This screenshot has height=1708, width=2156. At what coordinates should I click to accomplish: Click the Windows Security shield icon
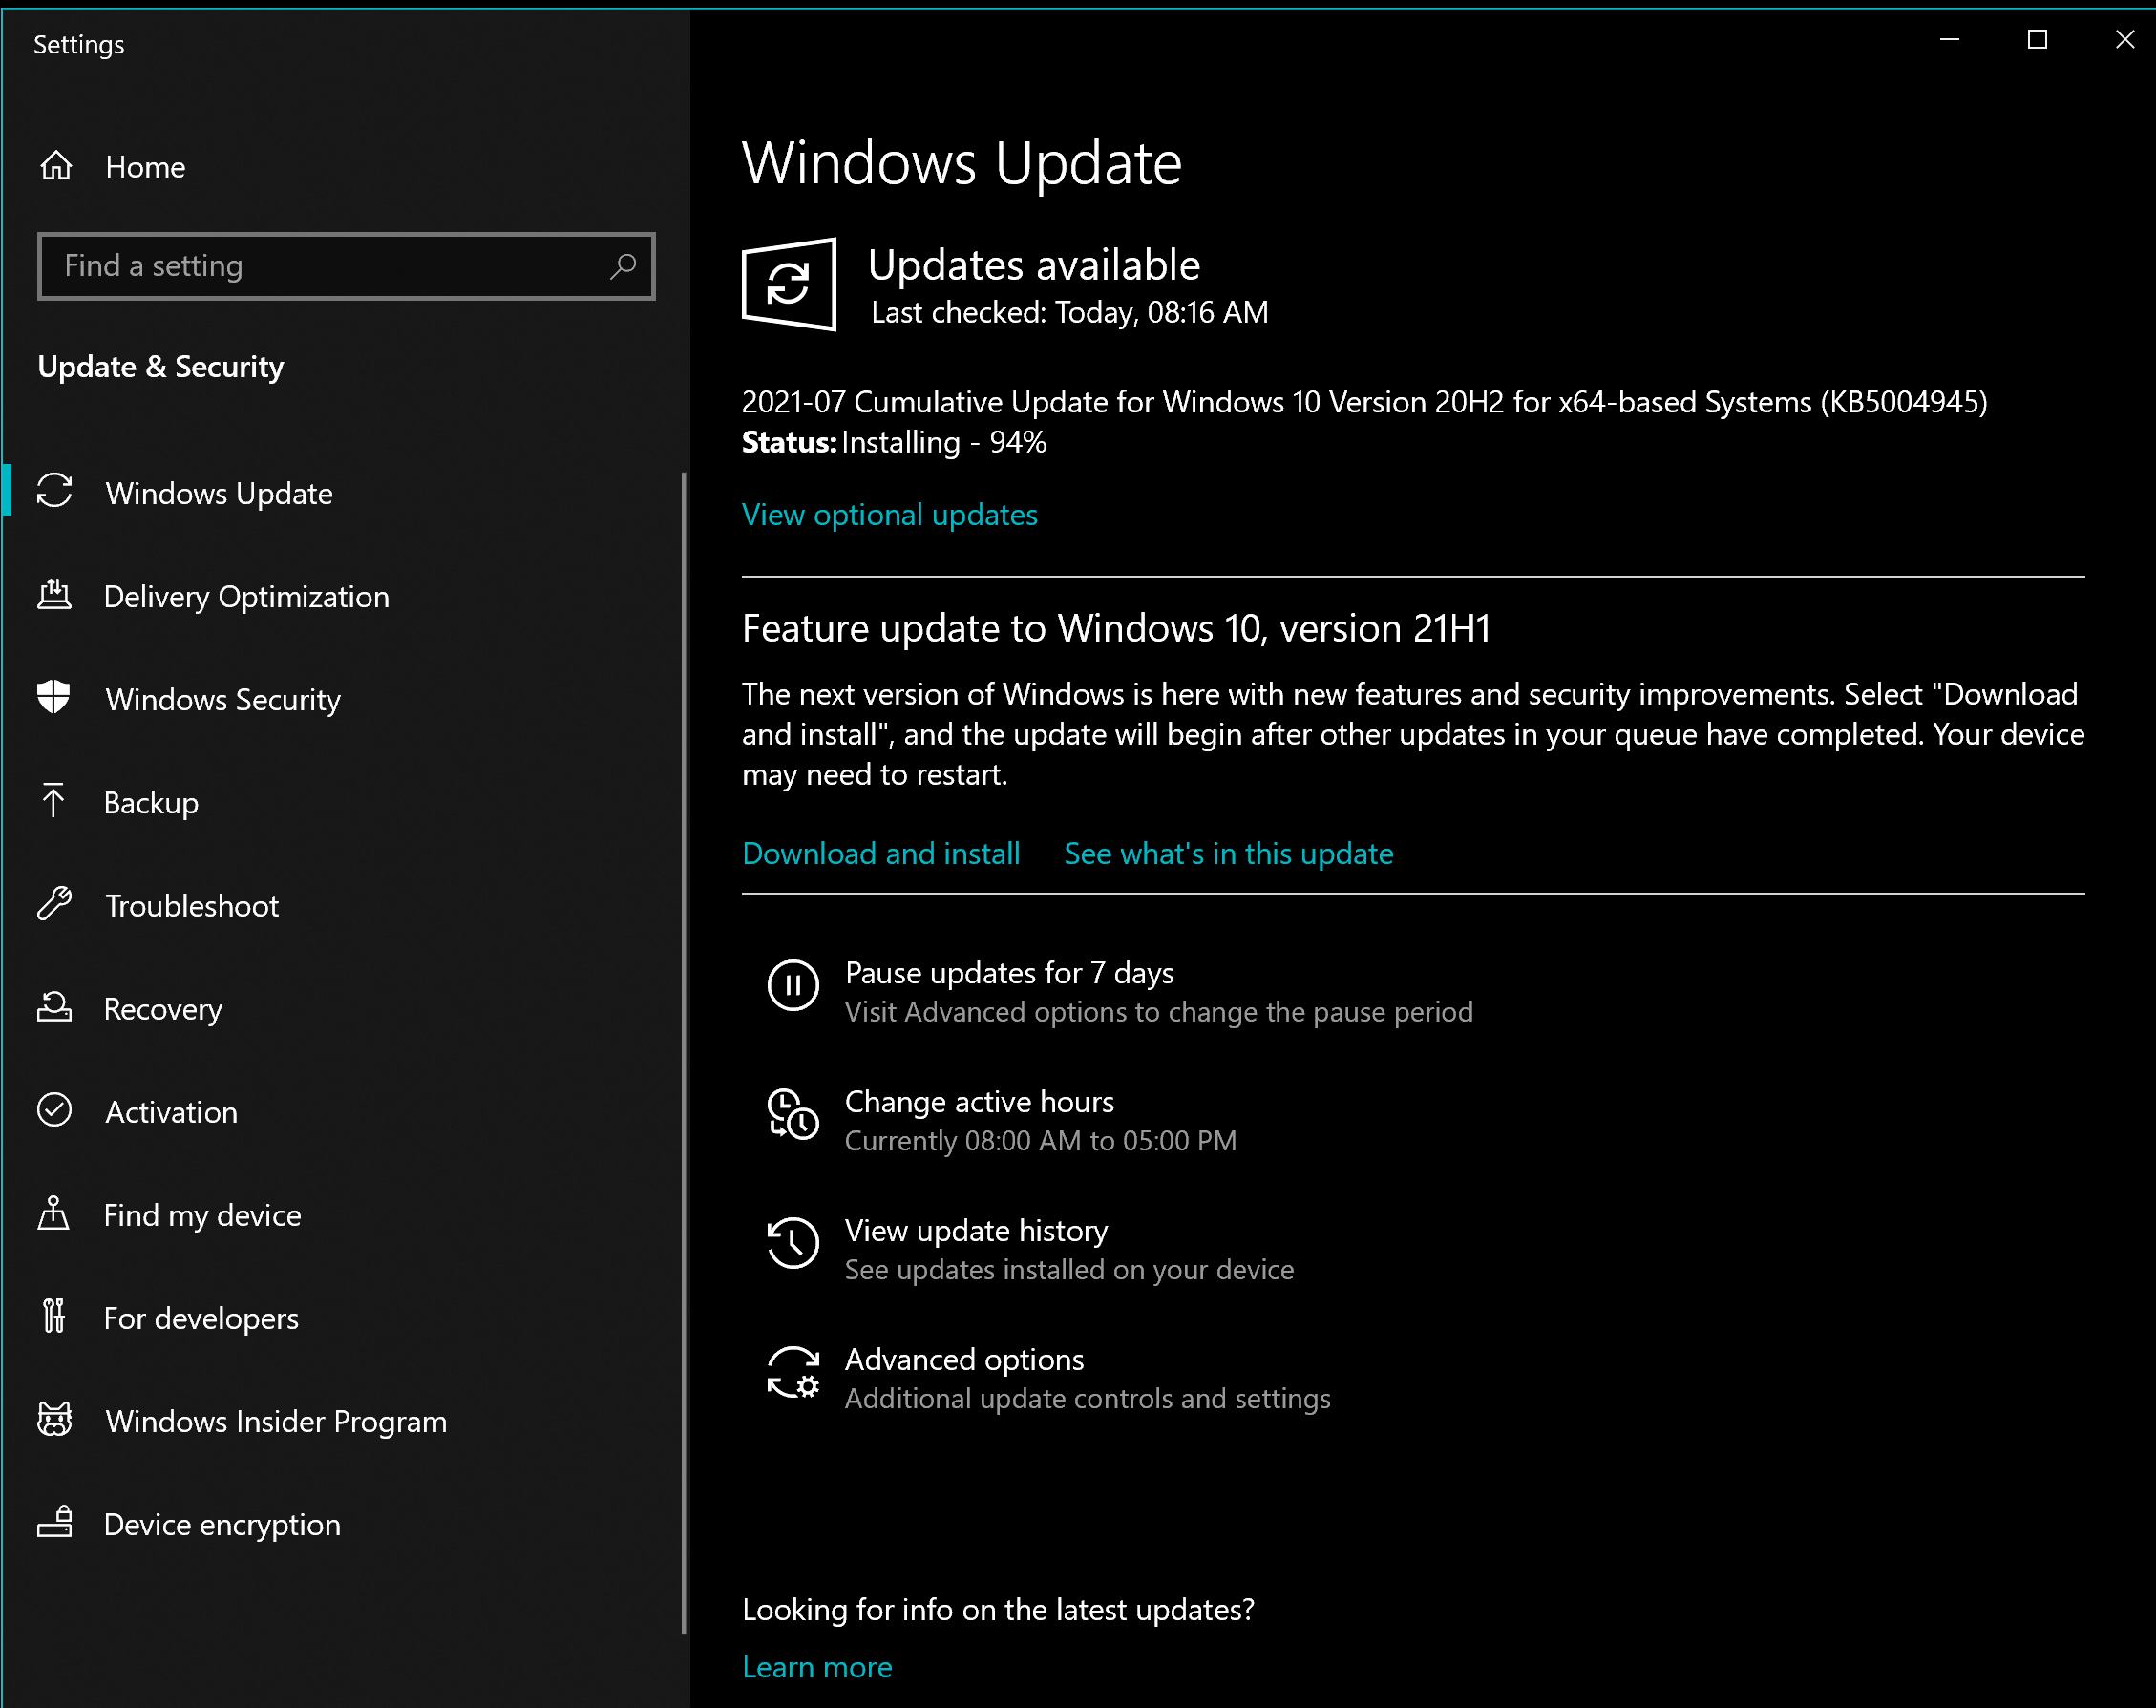(54, 698)
